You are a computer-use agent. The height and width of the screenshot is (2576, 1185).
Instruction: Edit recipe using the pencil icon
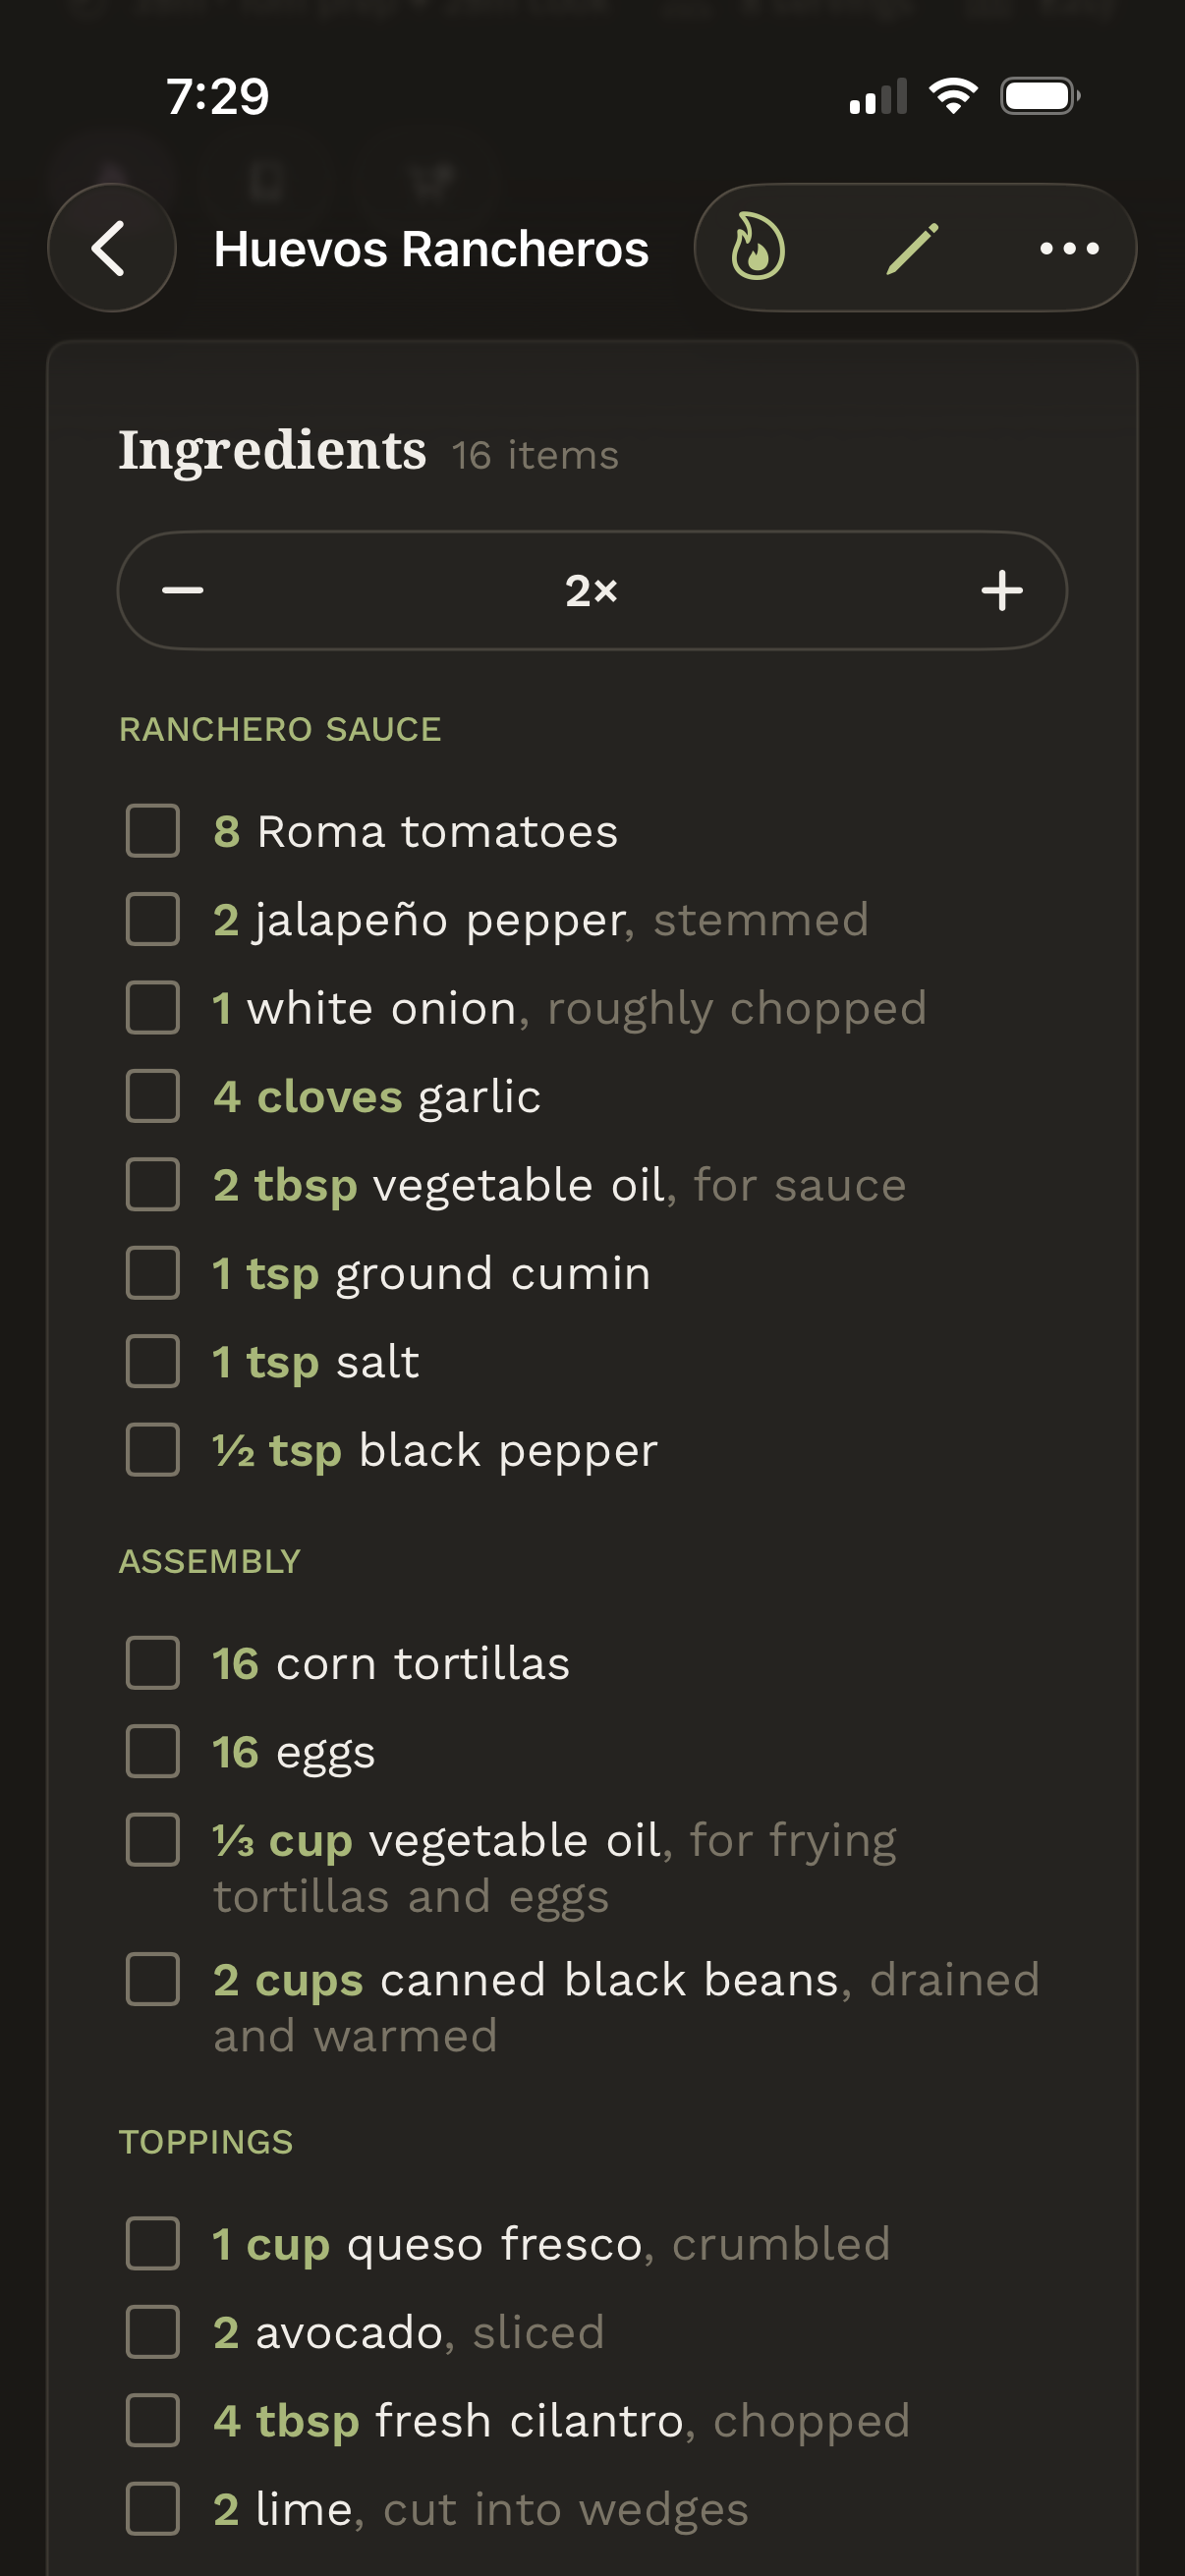pos(913,248)
